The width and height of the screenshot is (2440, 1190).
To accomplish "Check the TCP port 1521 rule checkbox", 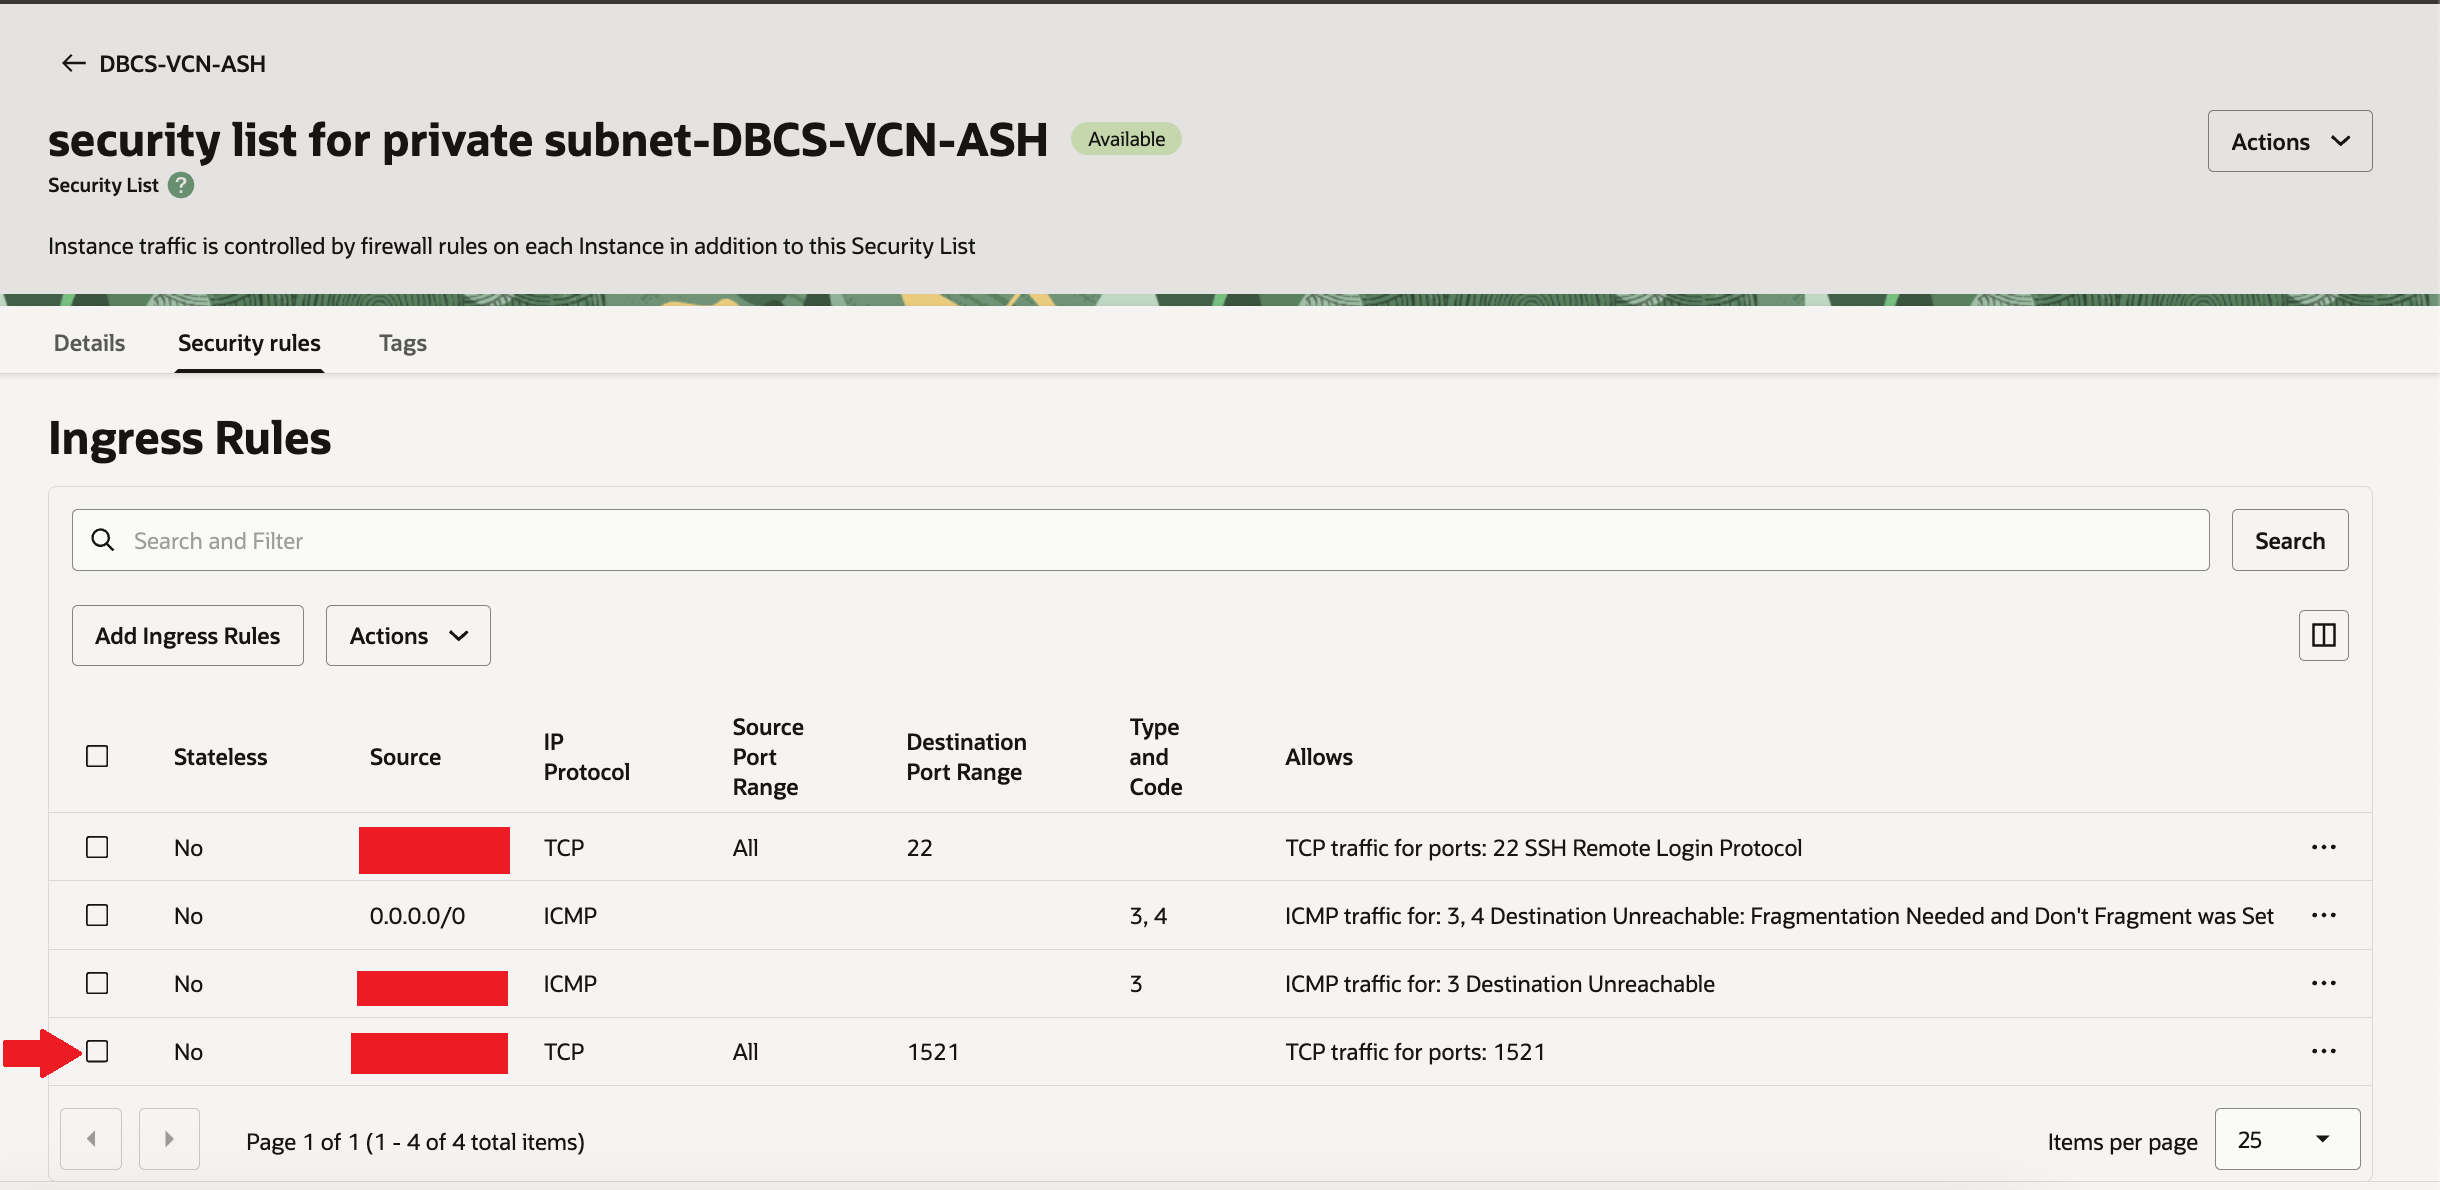I will (97, 1051).
